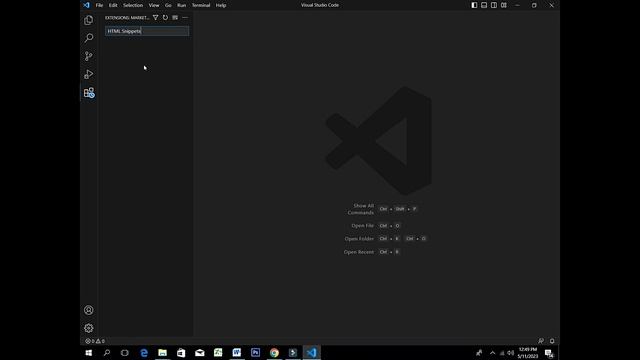Open Microsoft Store from the taskbar
Image resolution: width=640 pixels, height=360 pixels.
click(x=181, y=353)
